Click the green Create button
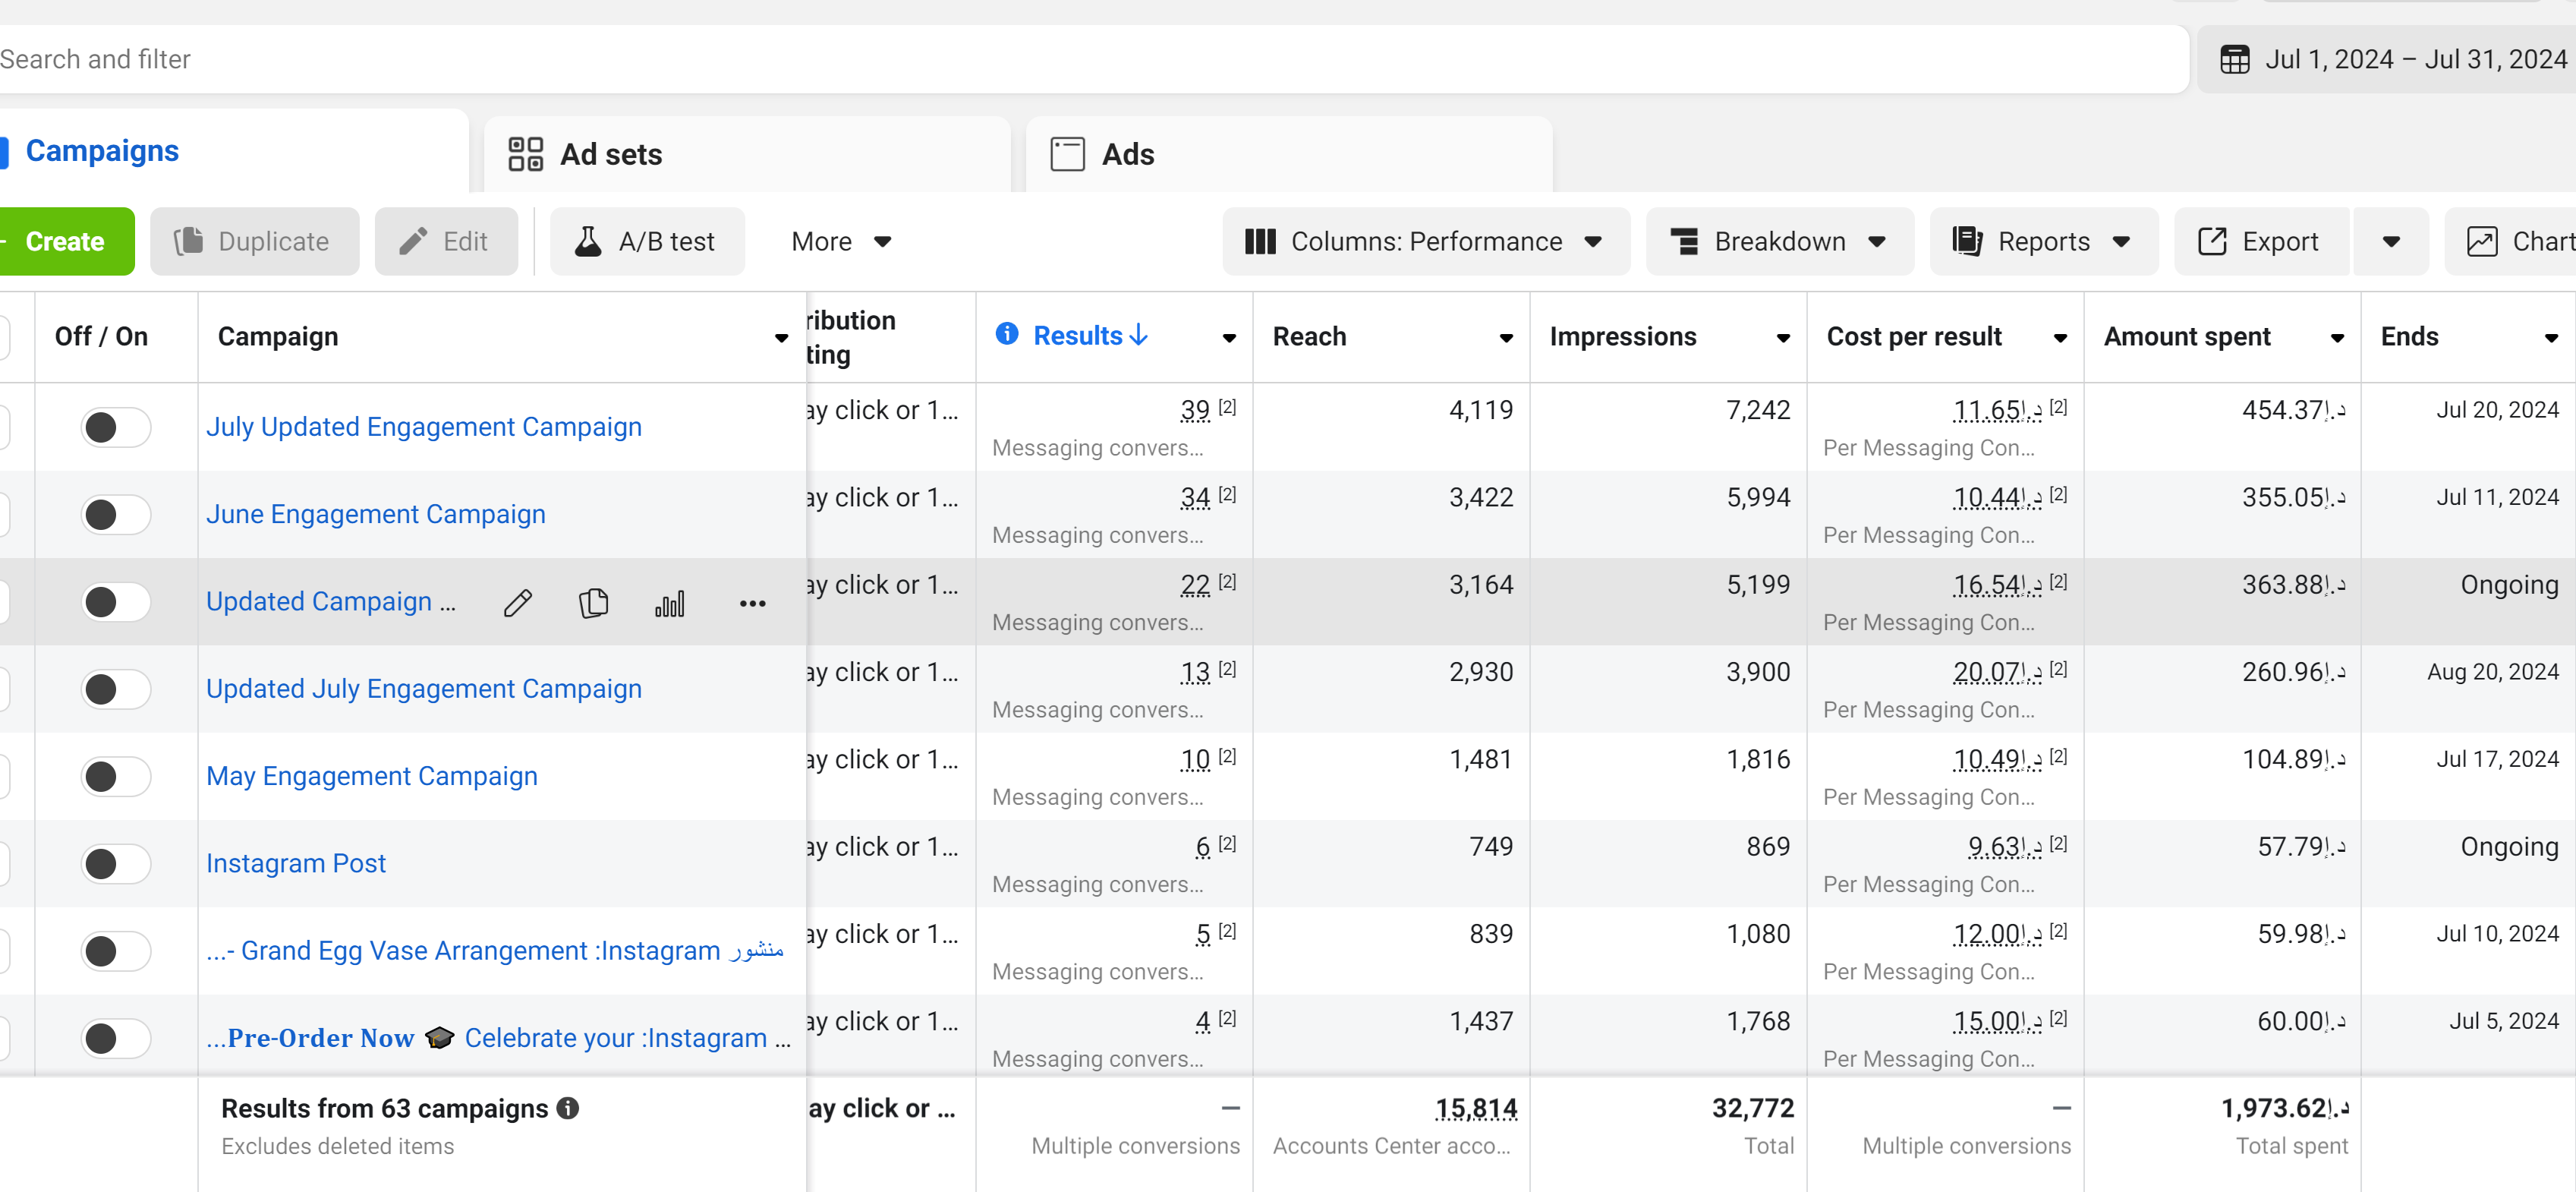The image size is (2576, 1192). 64,242
